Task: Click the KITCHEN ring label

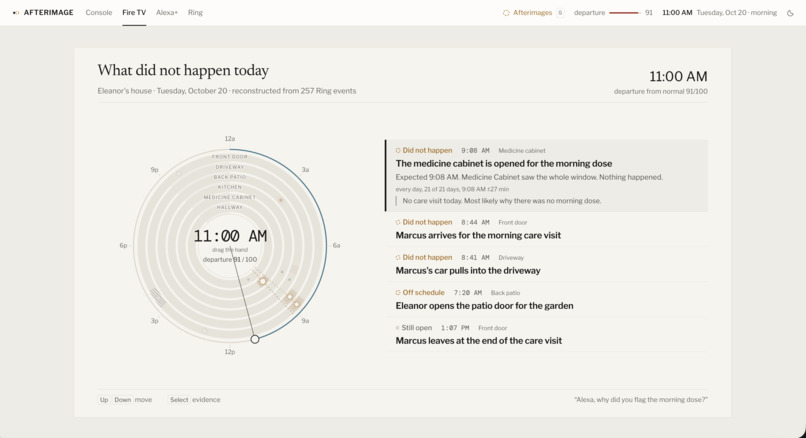Action: pos(230,187)
